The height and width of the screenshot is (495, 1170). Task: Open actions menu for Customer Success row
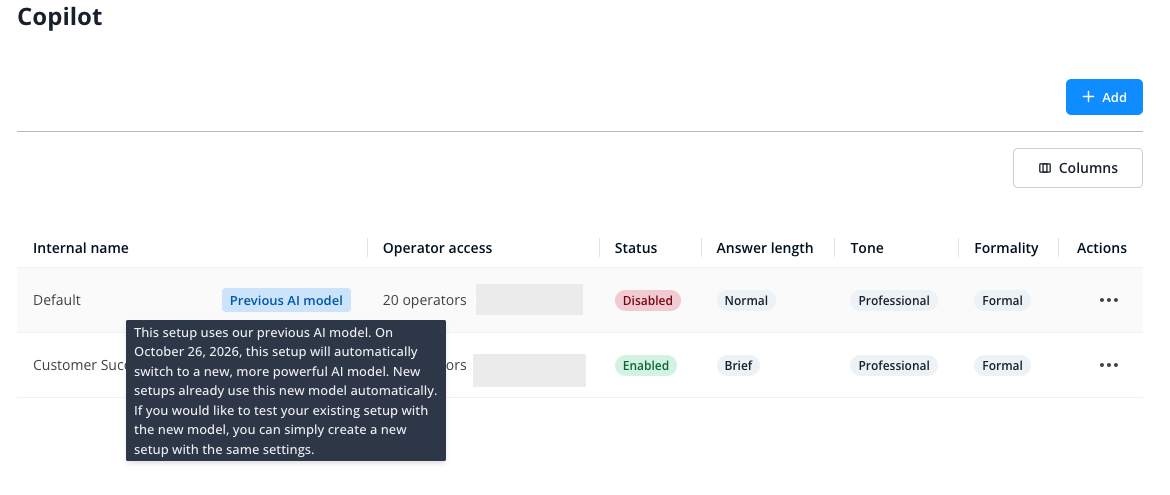[x=1108, y=365]
